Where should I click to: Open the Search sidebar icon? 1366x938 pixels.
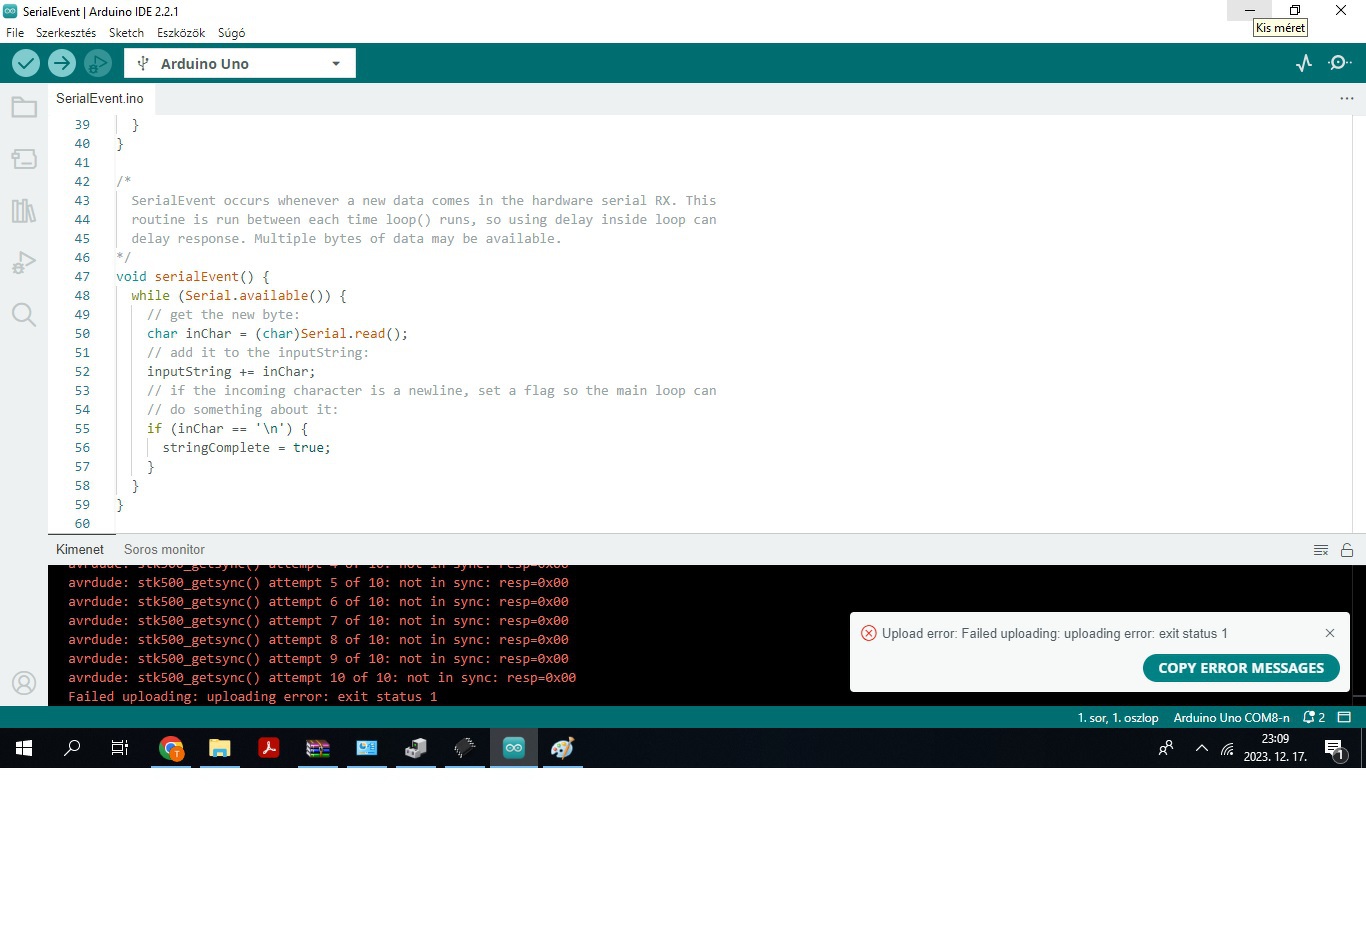pyautogui.click(x=24, y=315)
